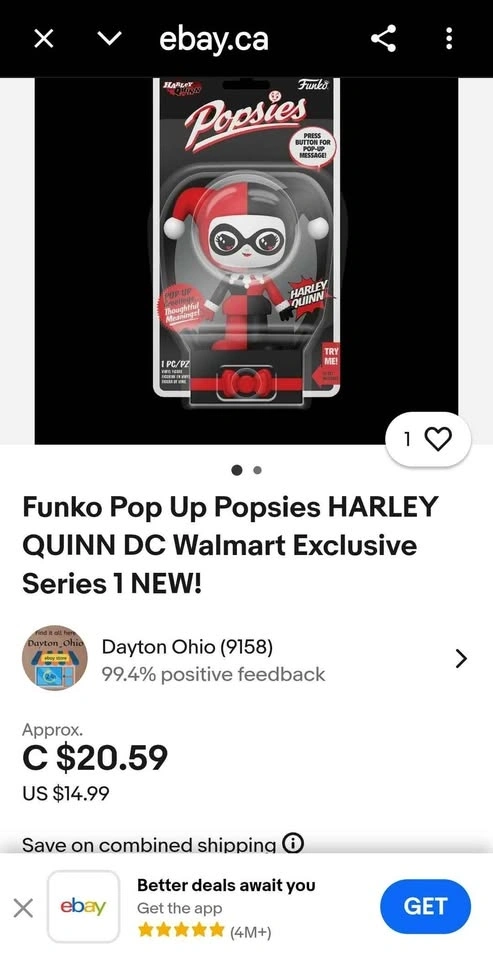Tap the Funko Popsies listing title
Screen dimensions: 493x960
point(230,545)
